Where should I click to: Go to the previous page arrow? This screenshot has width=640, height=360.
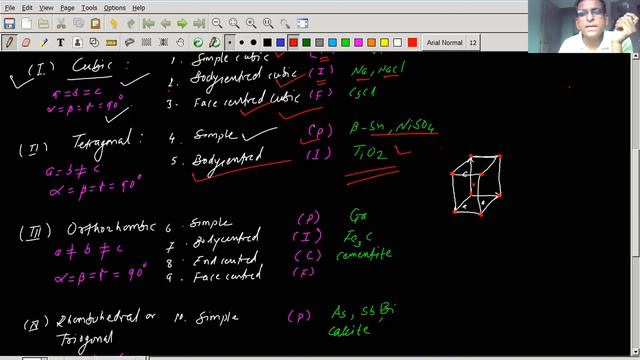[x=165, y=23]
